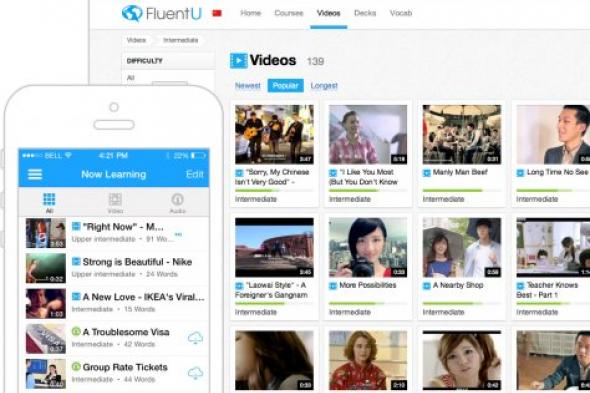Screen dimensions: 590x393
Task: Go to the Vocab tab
Action: click(x=401, y=13)
